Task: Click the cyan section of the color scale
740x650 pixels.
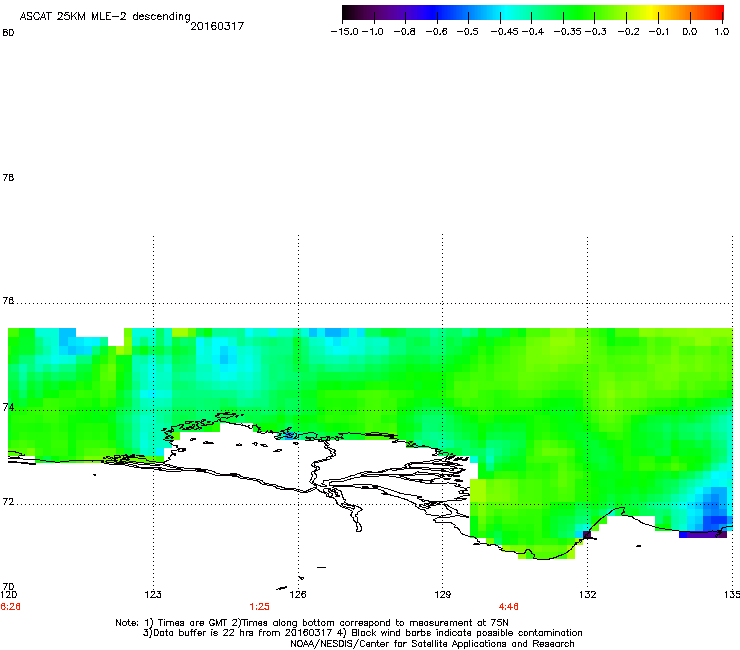Action: tap(505, 12)
